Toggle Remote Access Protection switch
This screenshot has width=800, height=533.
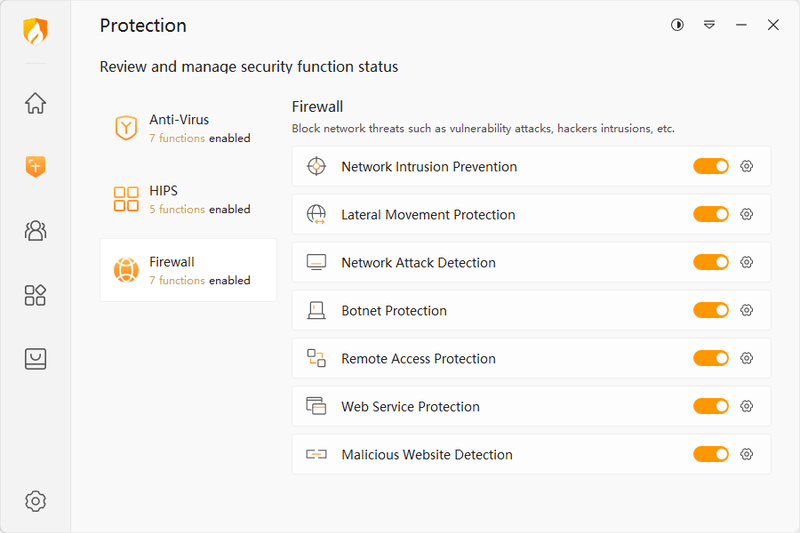pyautogui.click(x=711, y=358)
